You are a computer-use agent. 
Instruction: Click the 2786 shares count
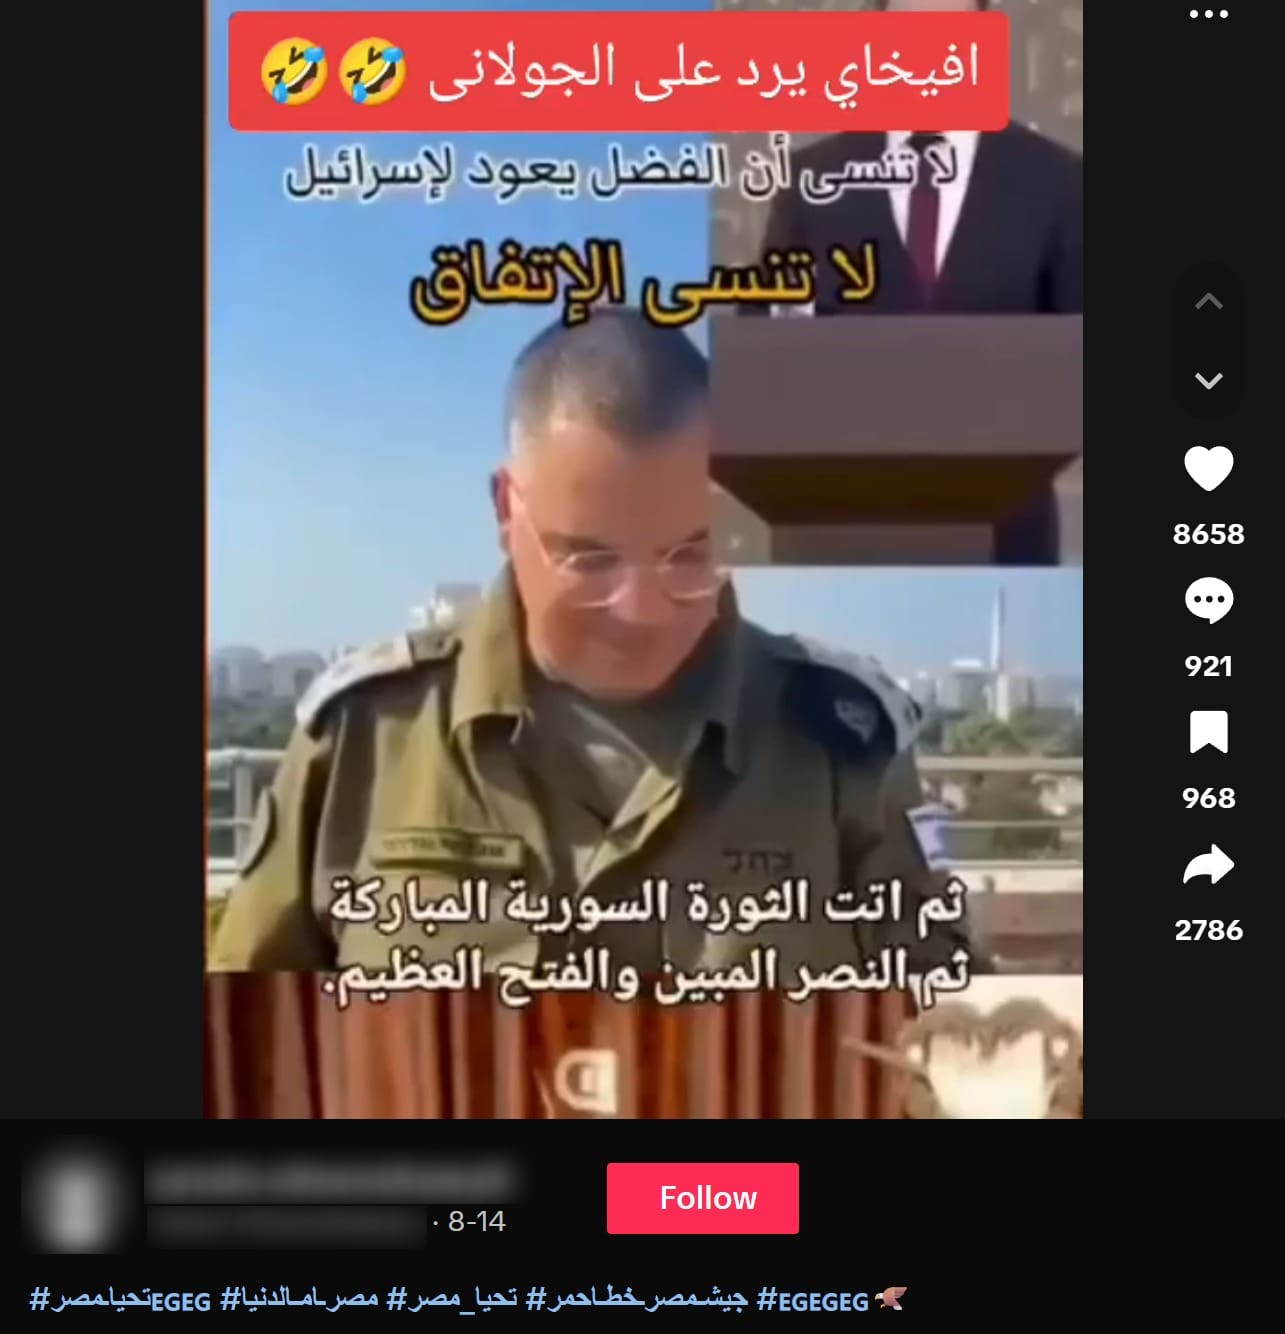pyautogui.click(x=1208, y=930)
